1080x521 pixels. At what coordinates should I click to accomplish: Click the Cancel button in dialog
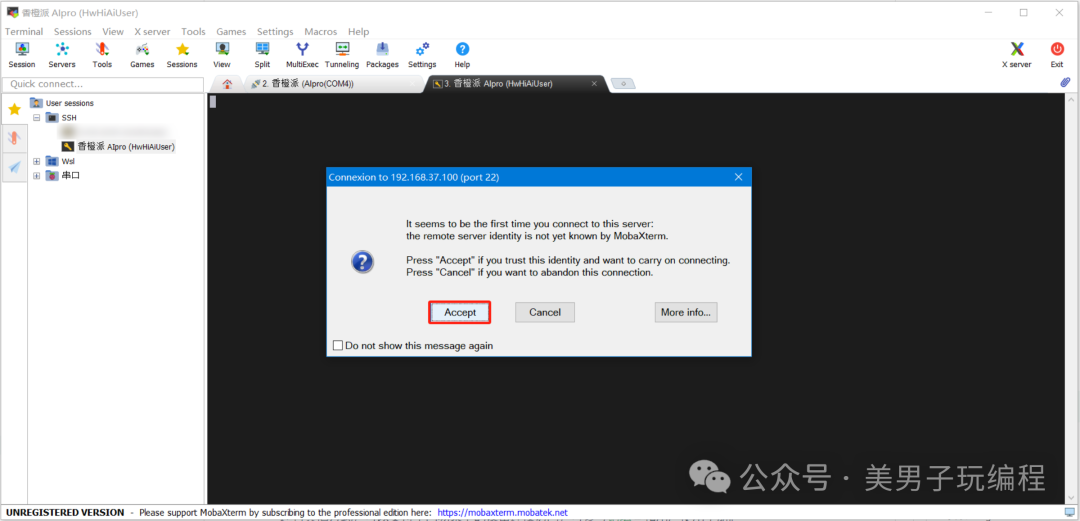click(x=545, y=312)
